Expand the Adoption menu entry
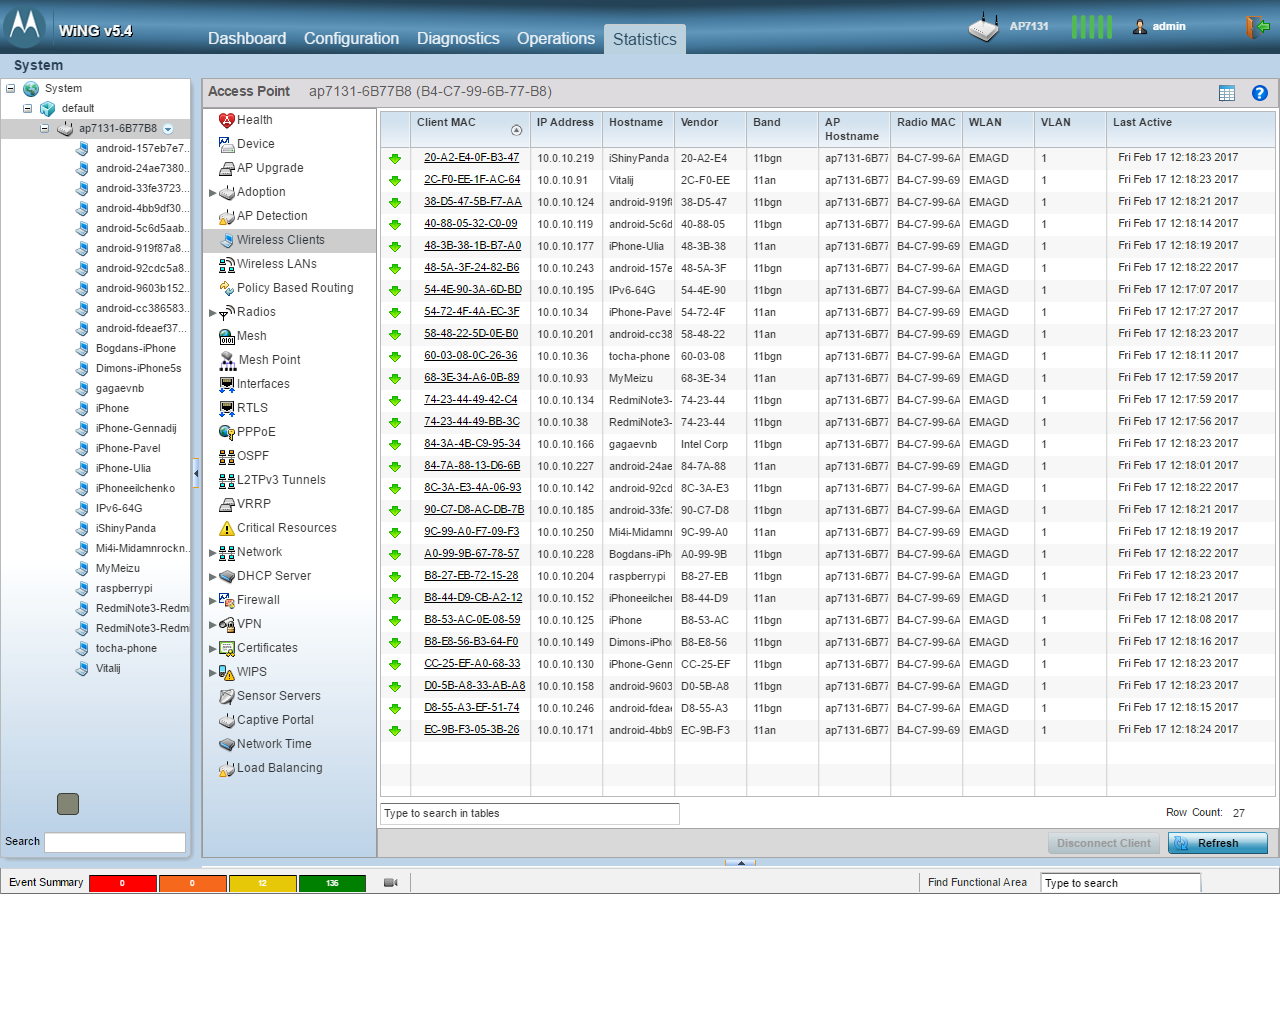Image resolution: width=1280 pixels, height=1024 pixels. coord(212,193)
